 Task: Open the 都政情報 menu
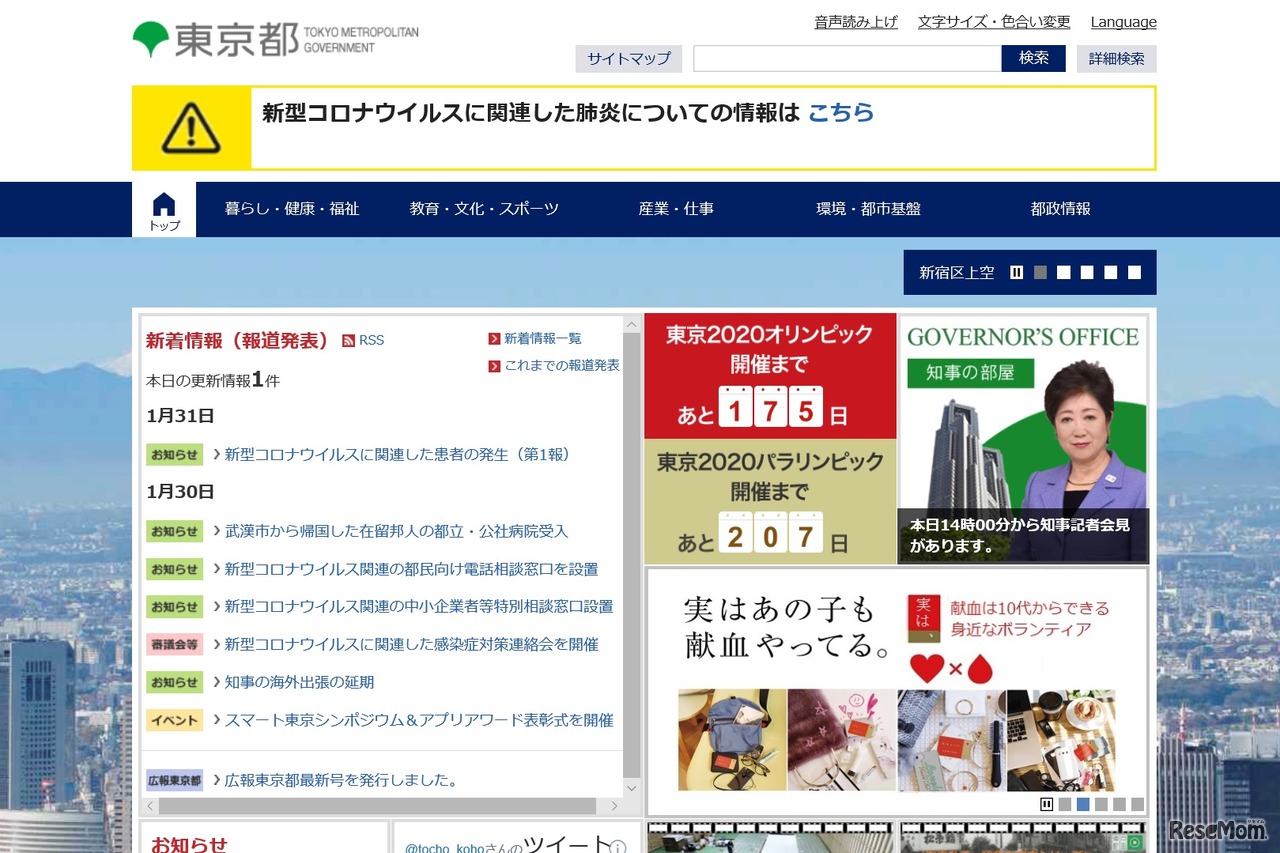[x=1060, y=209]
